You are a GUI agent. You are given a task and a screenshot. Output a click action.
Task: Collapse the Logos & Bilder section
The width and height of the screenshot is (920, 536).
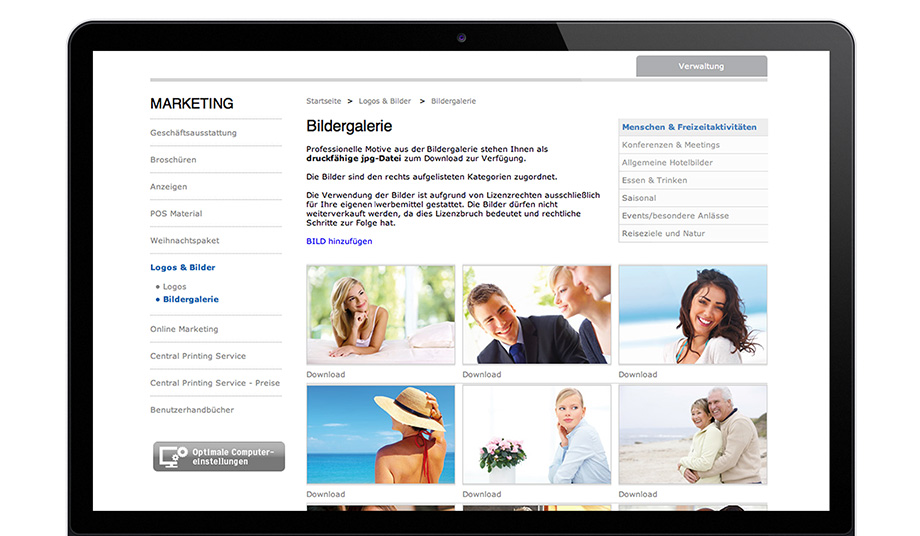(182, 268)
